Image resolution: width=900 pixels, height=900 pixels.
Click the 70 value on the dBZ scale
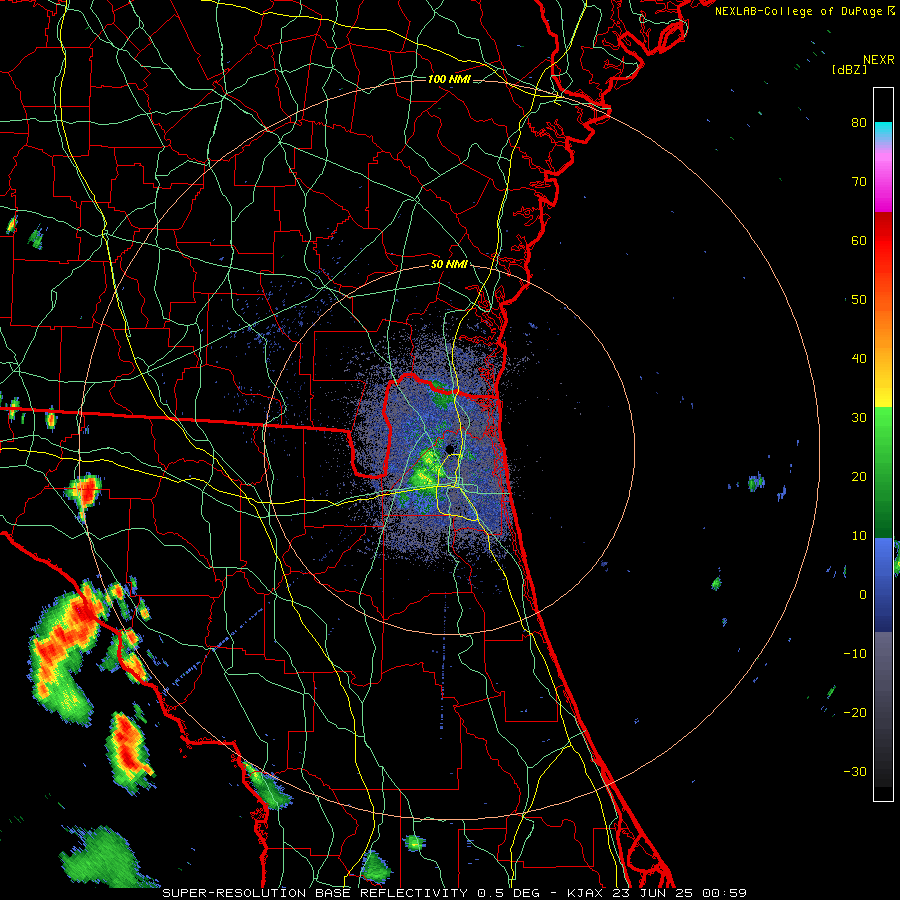(x=859, y=181)
